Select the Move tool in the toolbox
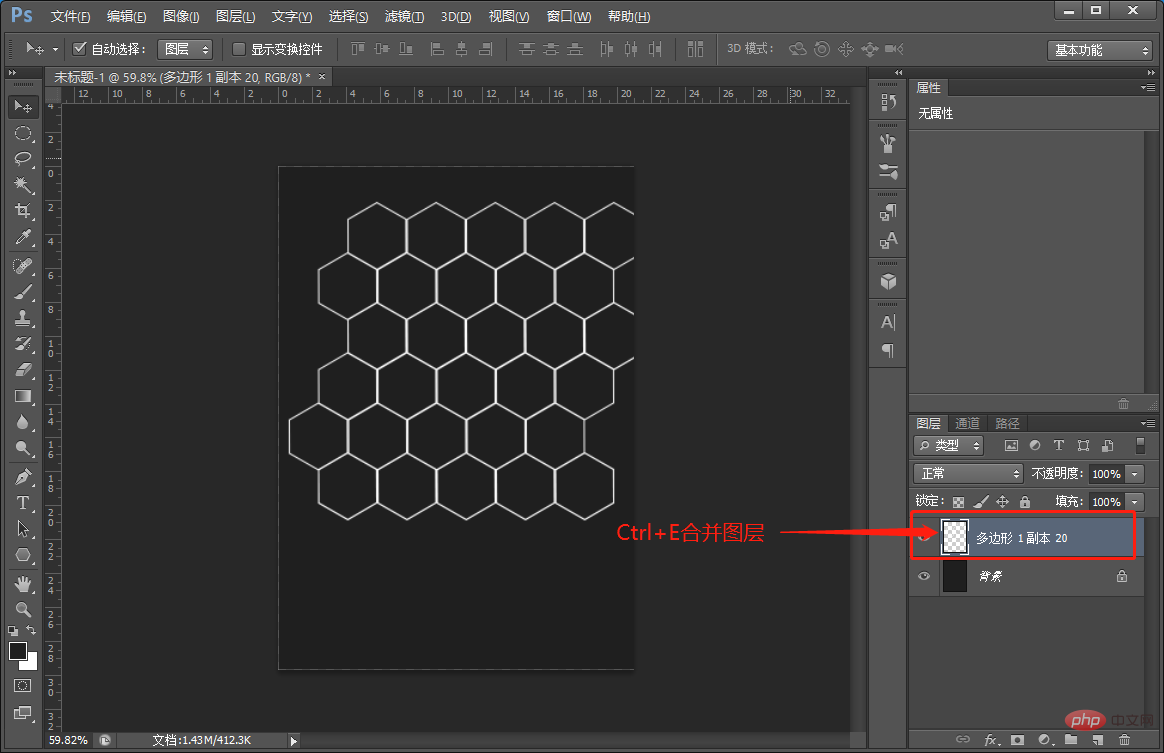 23,107
